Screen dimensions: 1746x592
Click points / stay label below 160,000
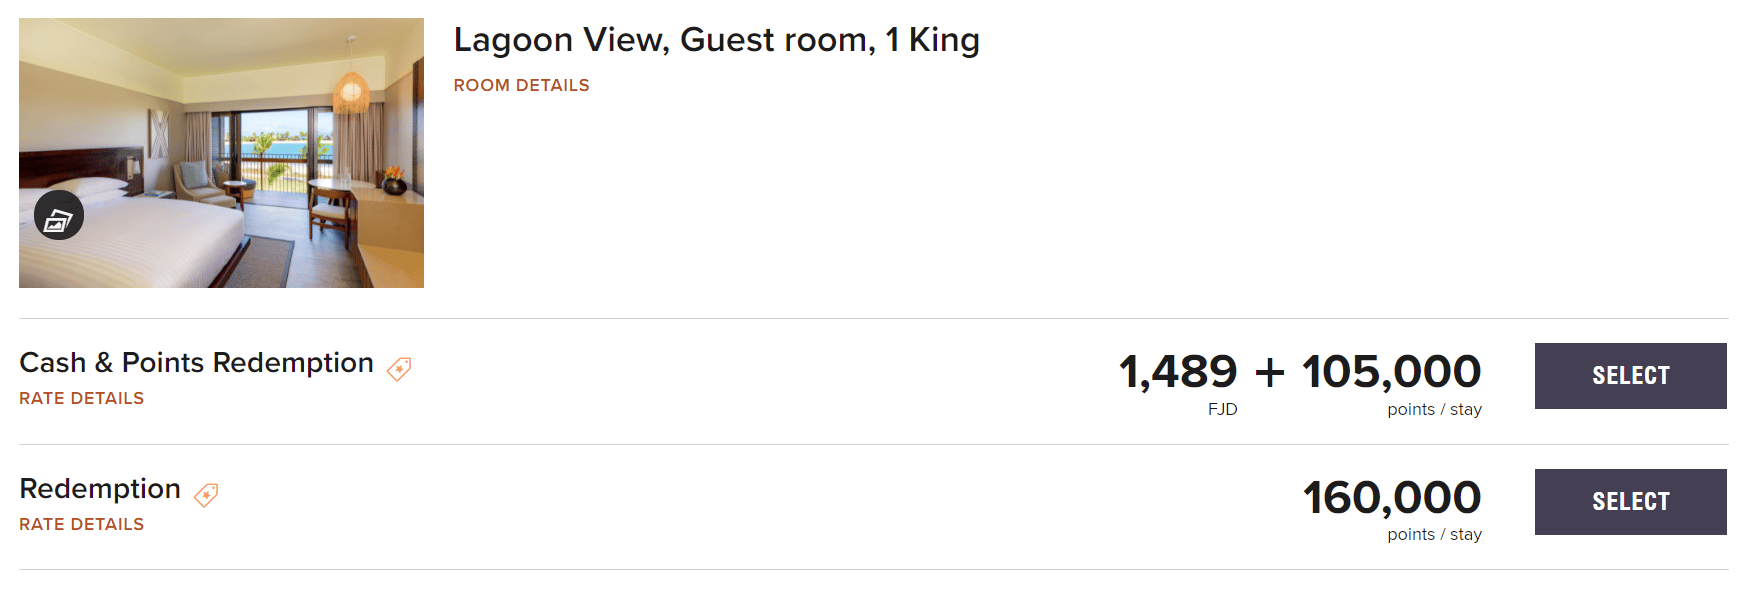1434,534
